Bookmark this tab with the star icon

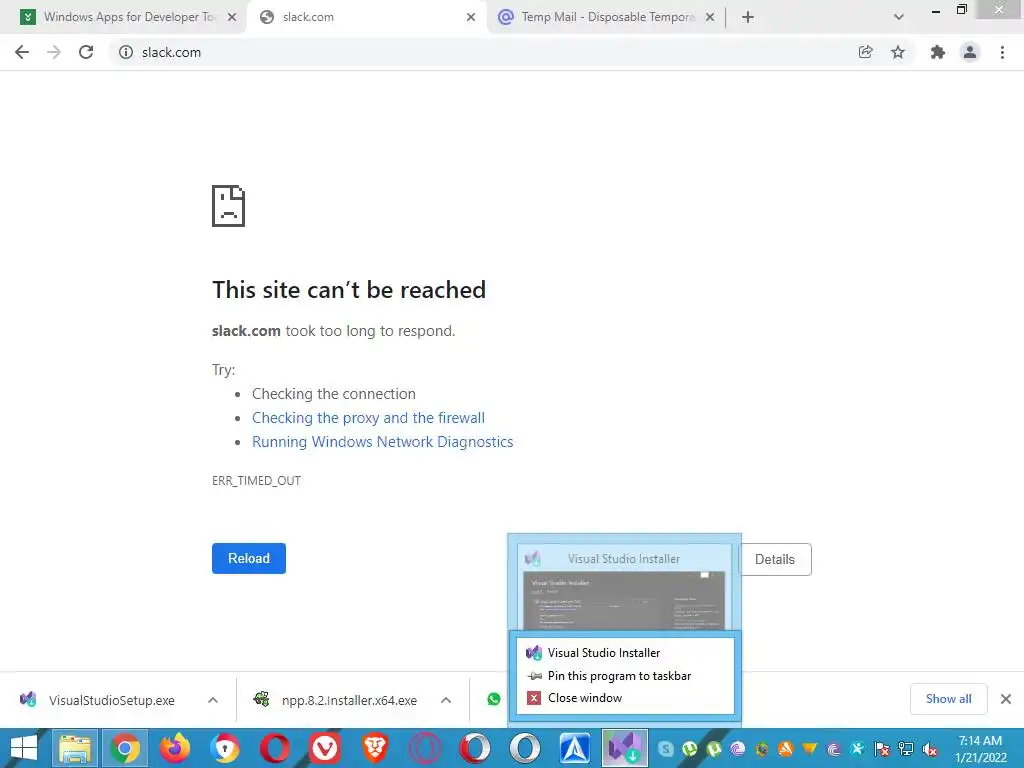[898, 52]
